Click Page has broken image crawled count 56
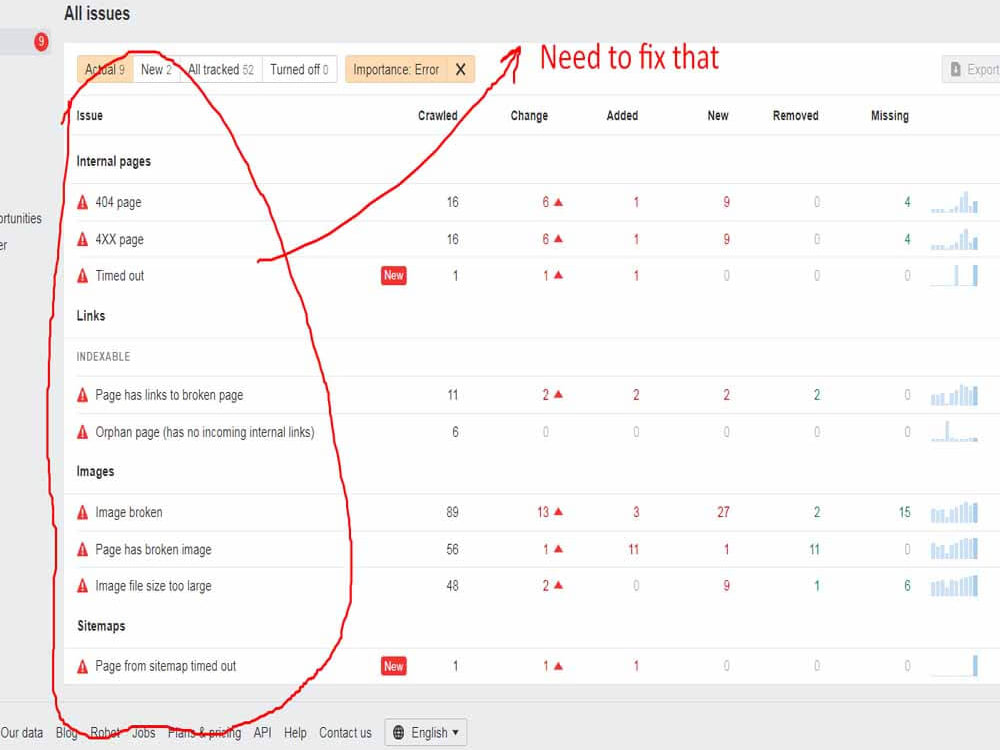Viewport: 1000px width, 750px height. tap(452, 549)
